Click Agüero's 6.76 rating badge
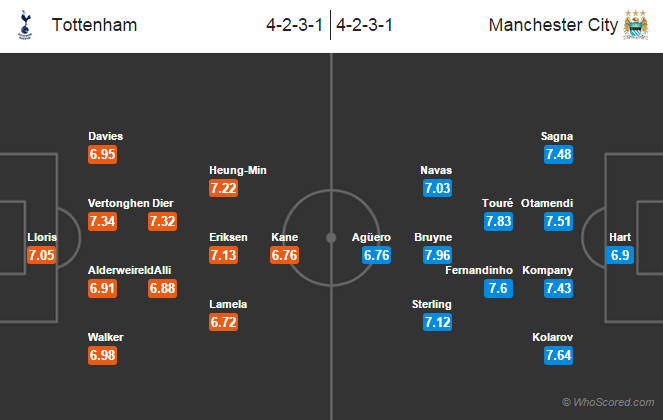The image size is (663, 420). tap(376, 255)
